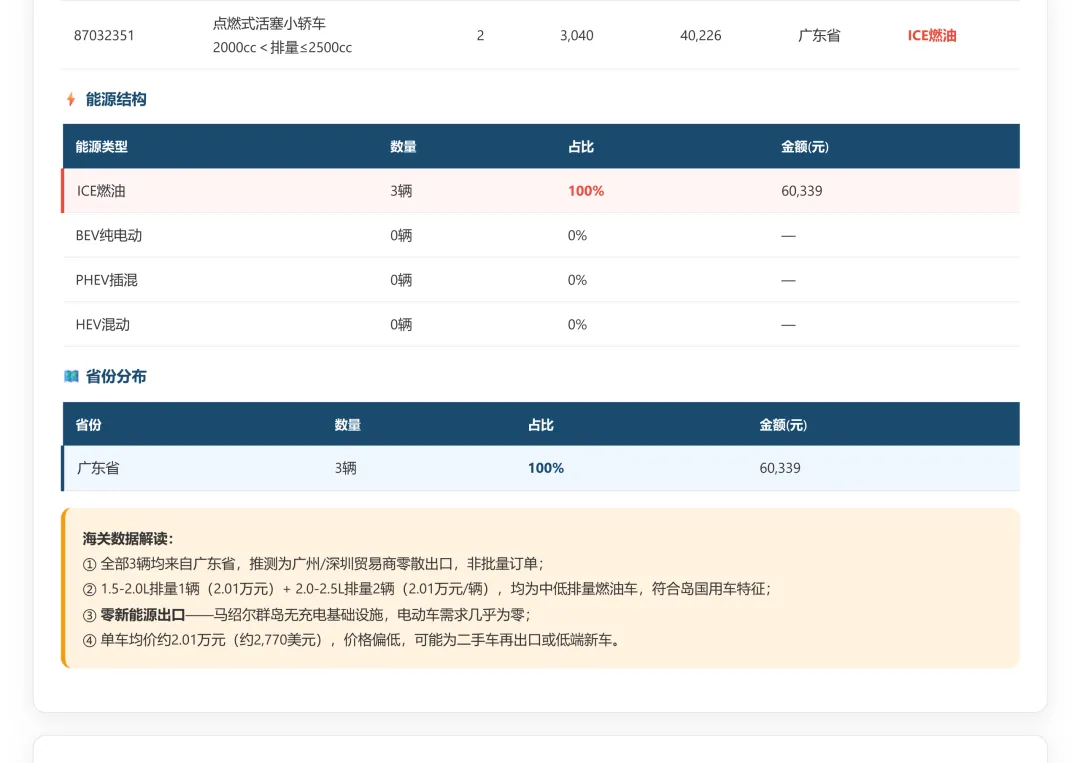
Task: Click 0辆 in the PHEV插混 row
Action: tap(401, 280)
